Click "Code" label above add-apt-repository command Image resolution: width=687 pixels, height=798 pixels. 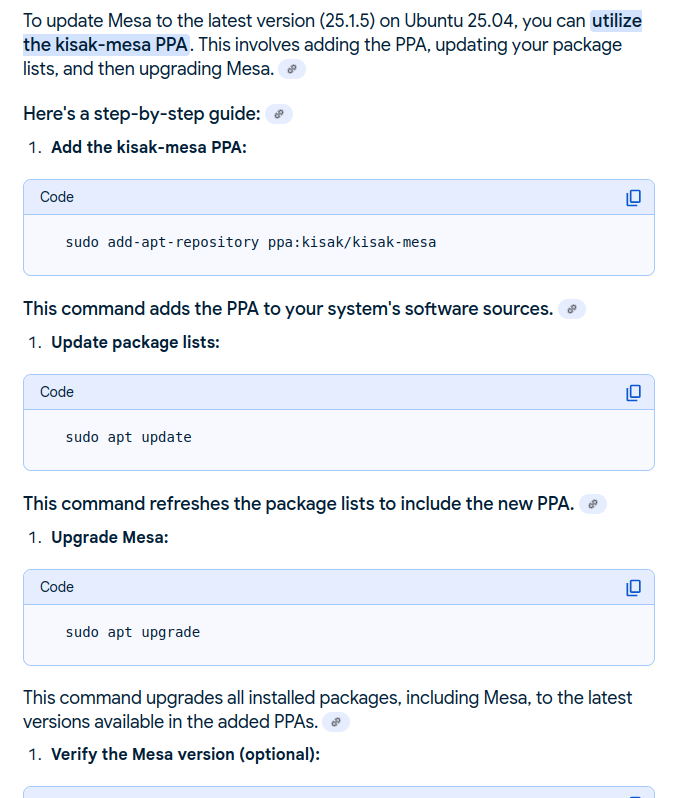tap(57, 197)
